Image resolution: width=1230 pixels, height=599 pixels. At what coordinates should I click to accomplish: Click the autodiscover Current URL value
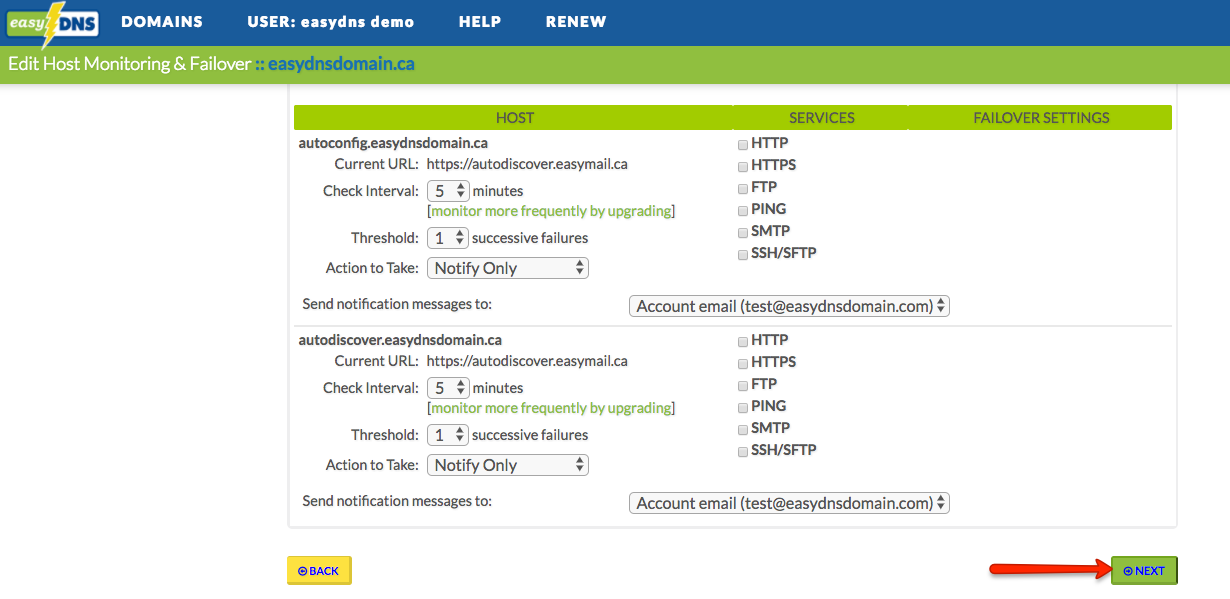527,361
